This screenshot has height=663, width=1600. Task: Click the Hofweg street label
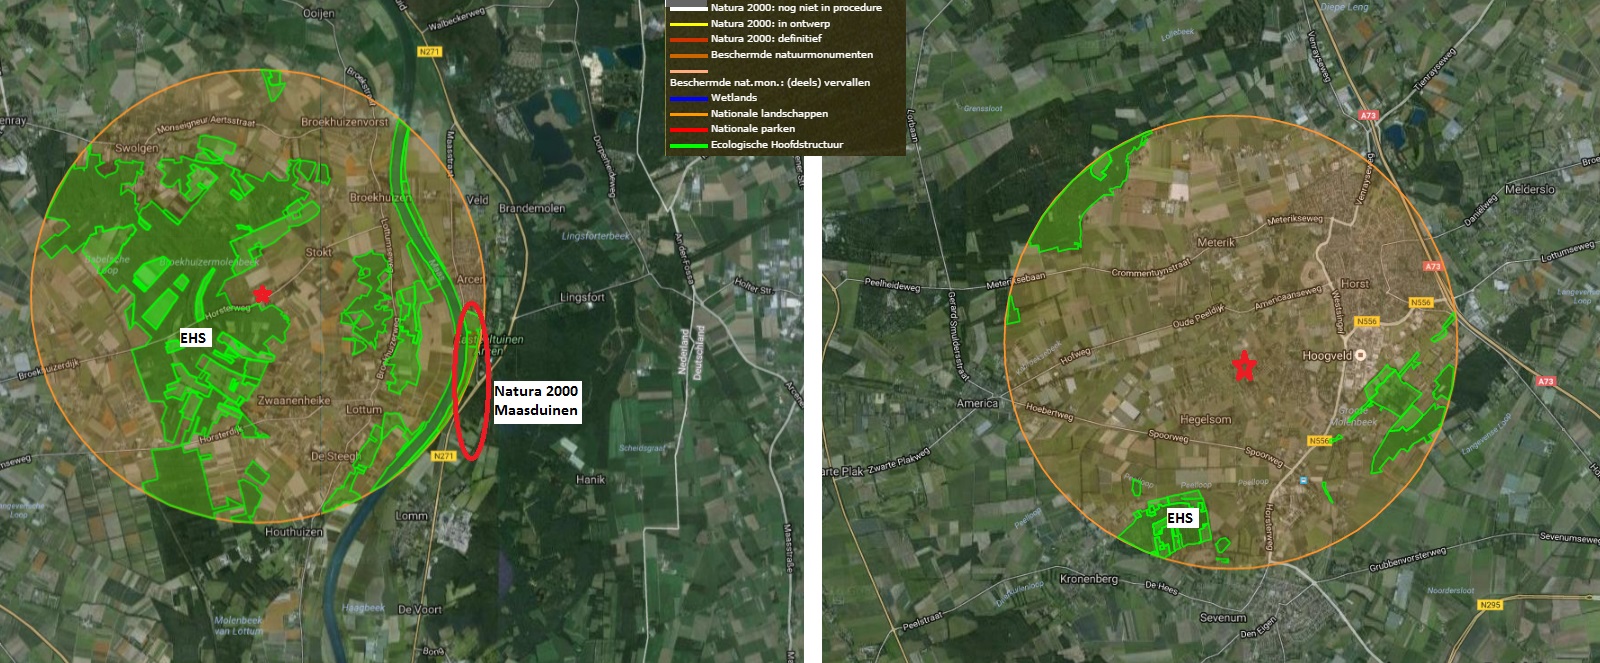(x=1075, y=353)
